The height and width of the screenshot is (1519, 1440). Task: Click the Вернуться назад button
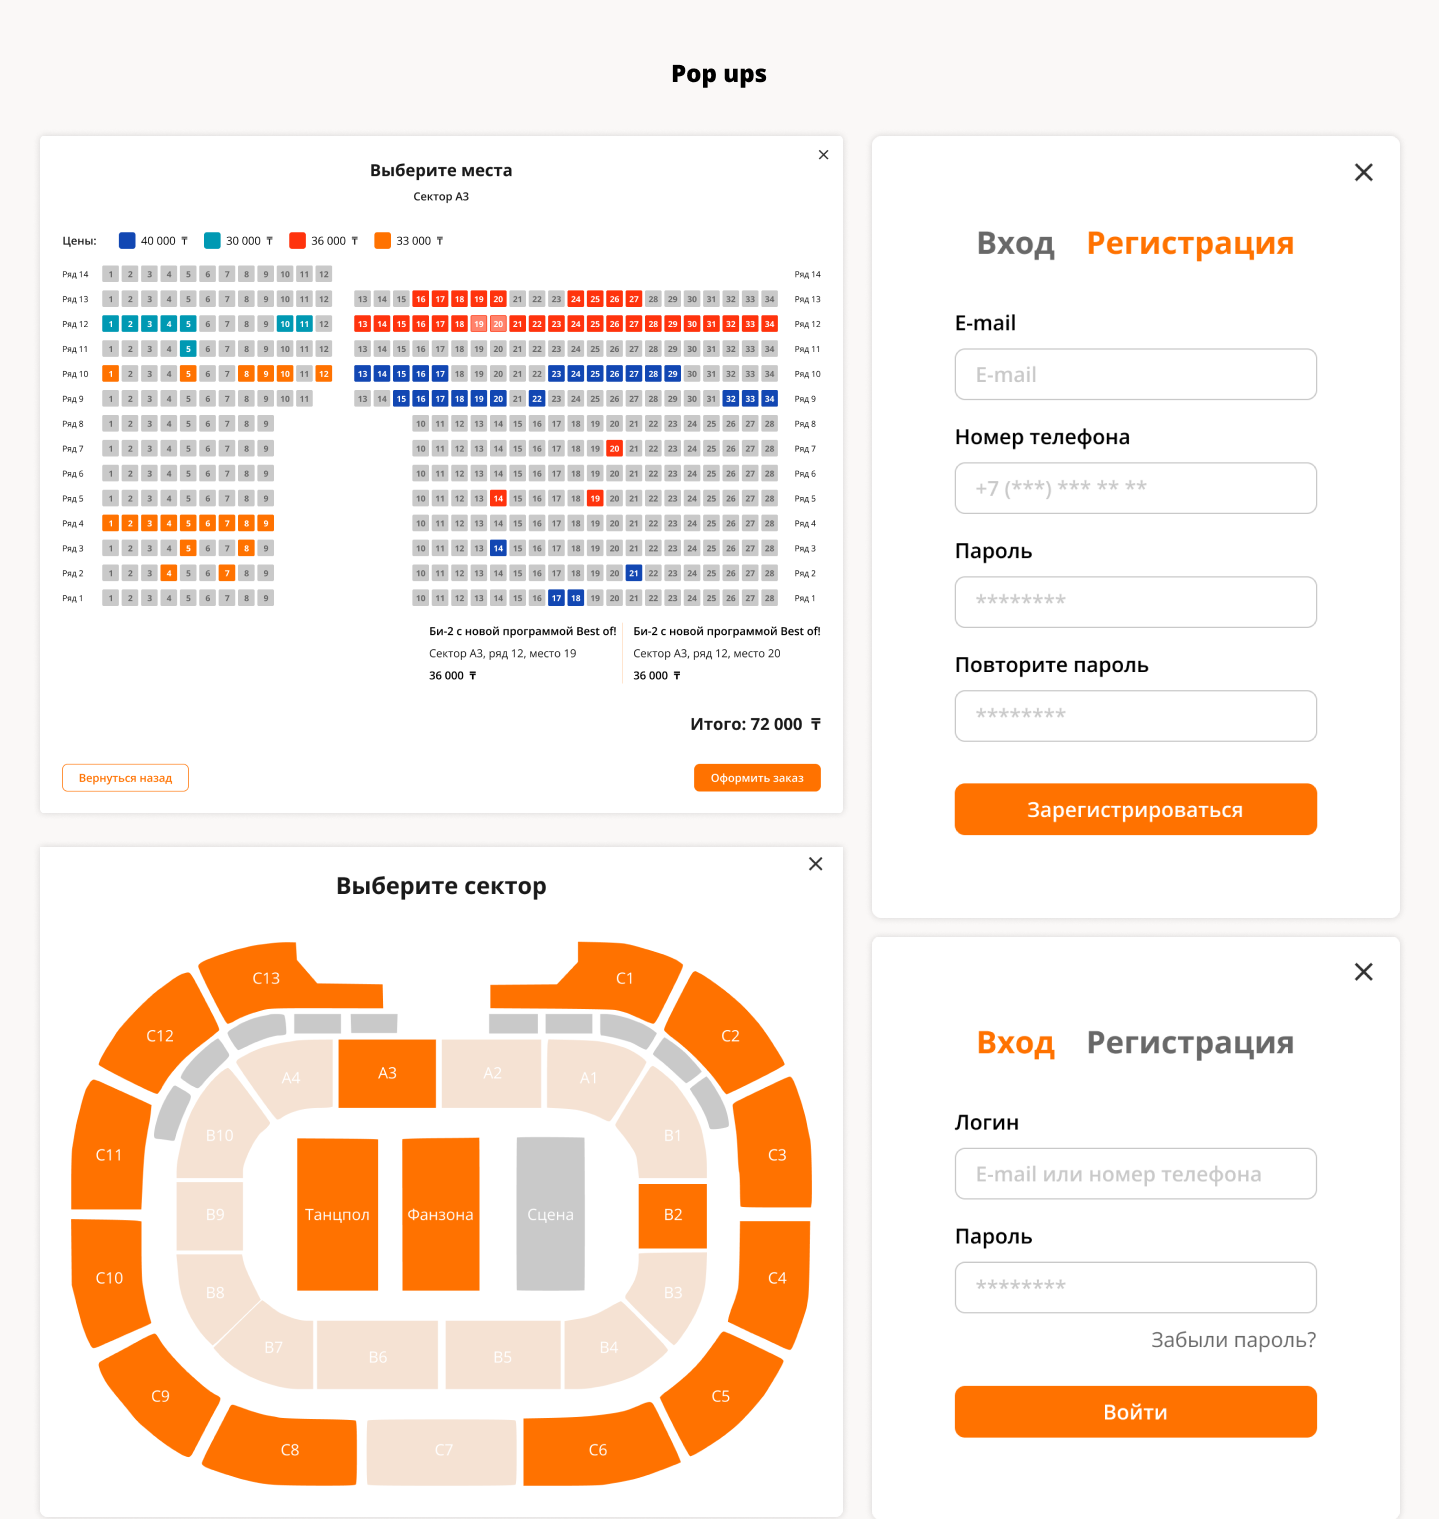pos(125,778)
